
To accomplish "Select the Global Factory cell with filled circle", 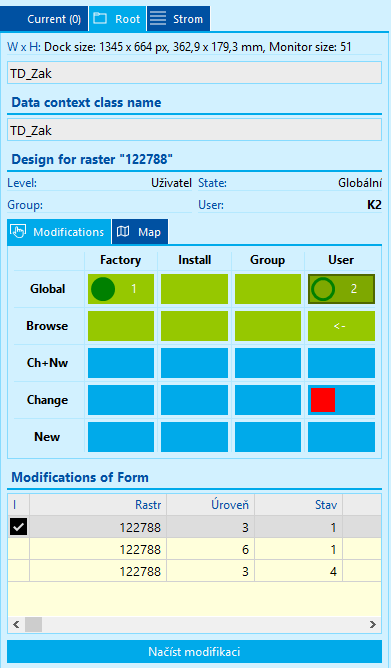I will 121,289.
